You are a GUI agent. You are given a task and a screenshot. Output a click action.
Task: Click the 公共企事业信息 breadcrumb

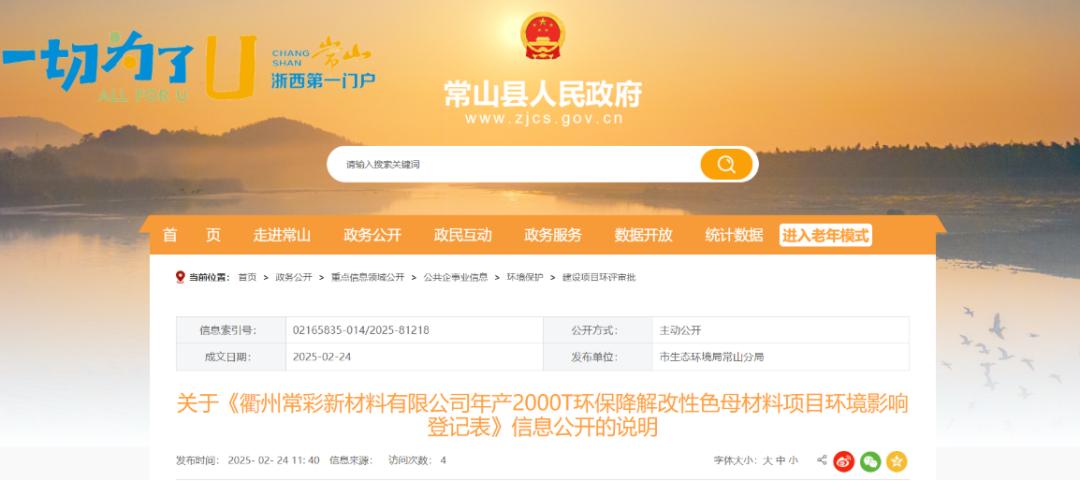pyautogui.click(x=456, y=277)
